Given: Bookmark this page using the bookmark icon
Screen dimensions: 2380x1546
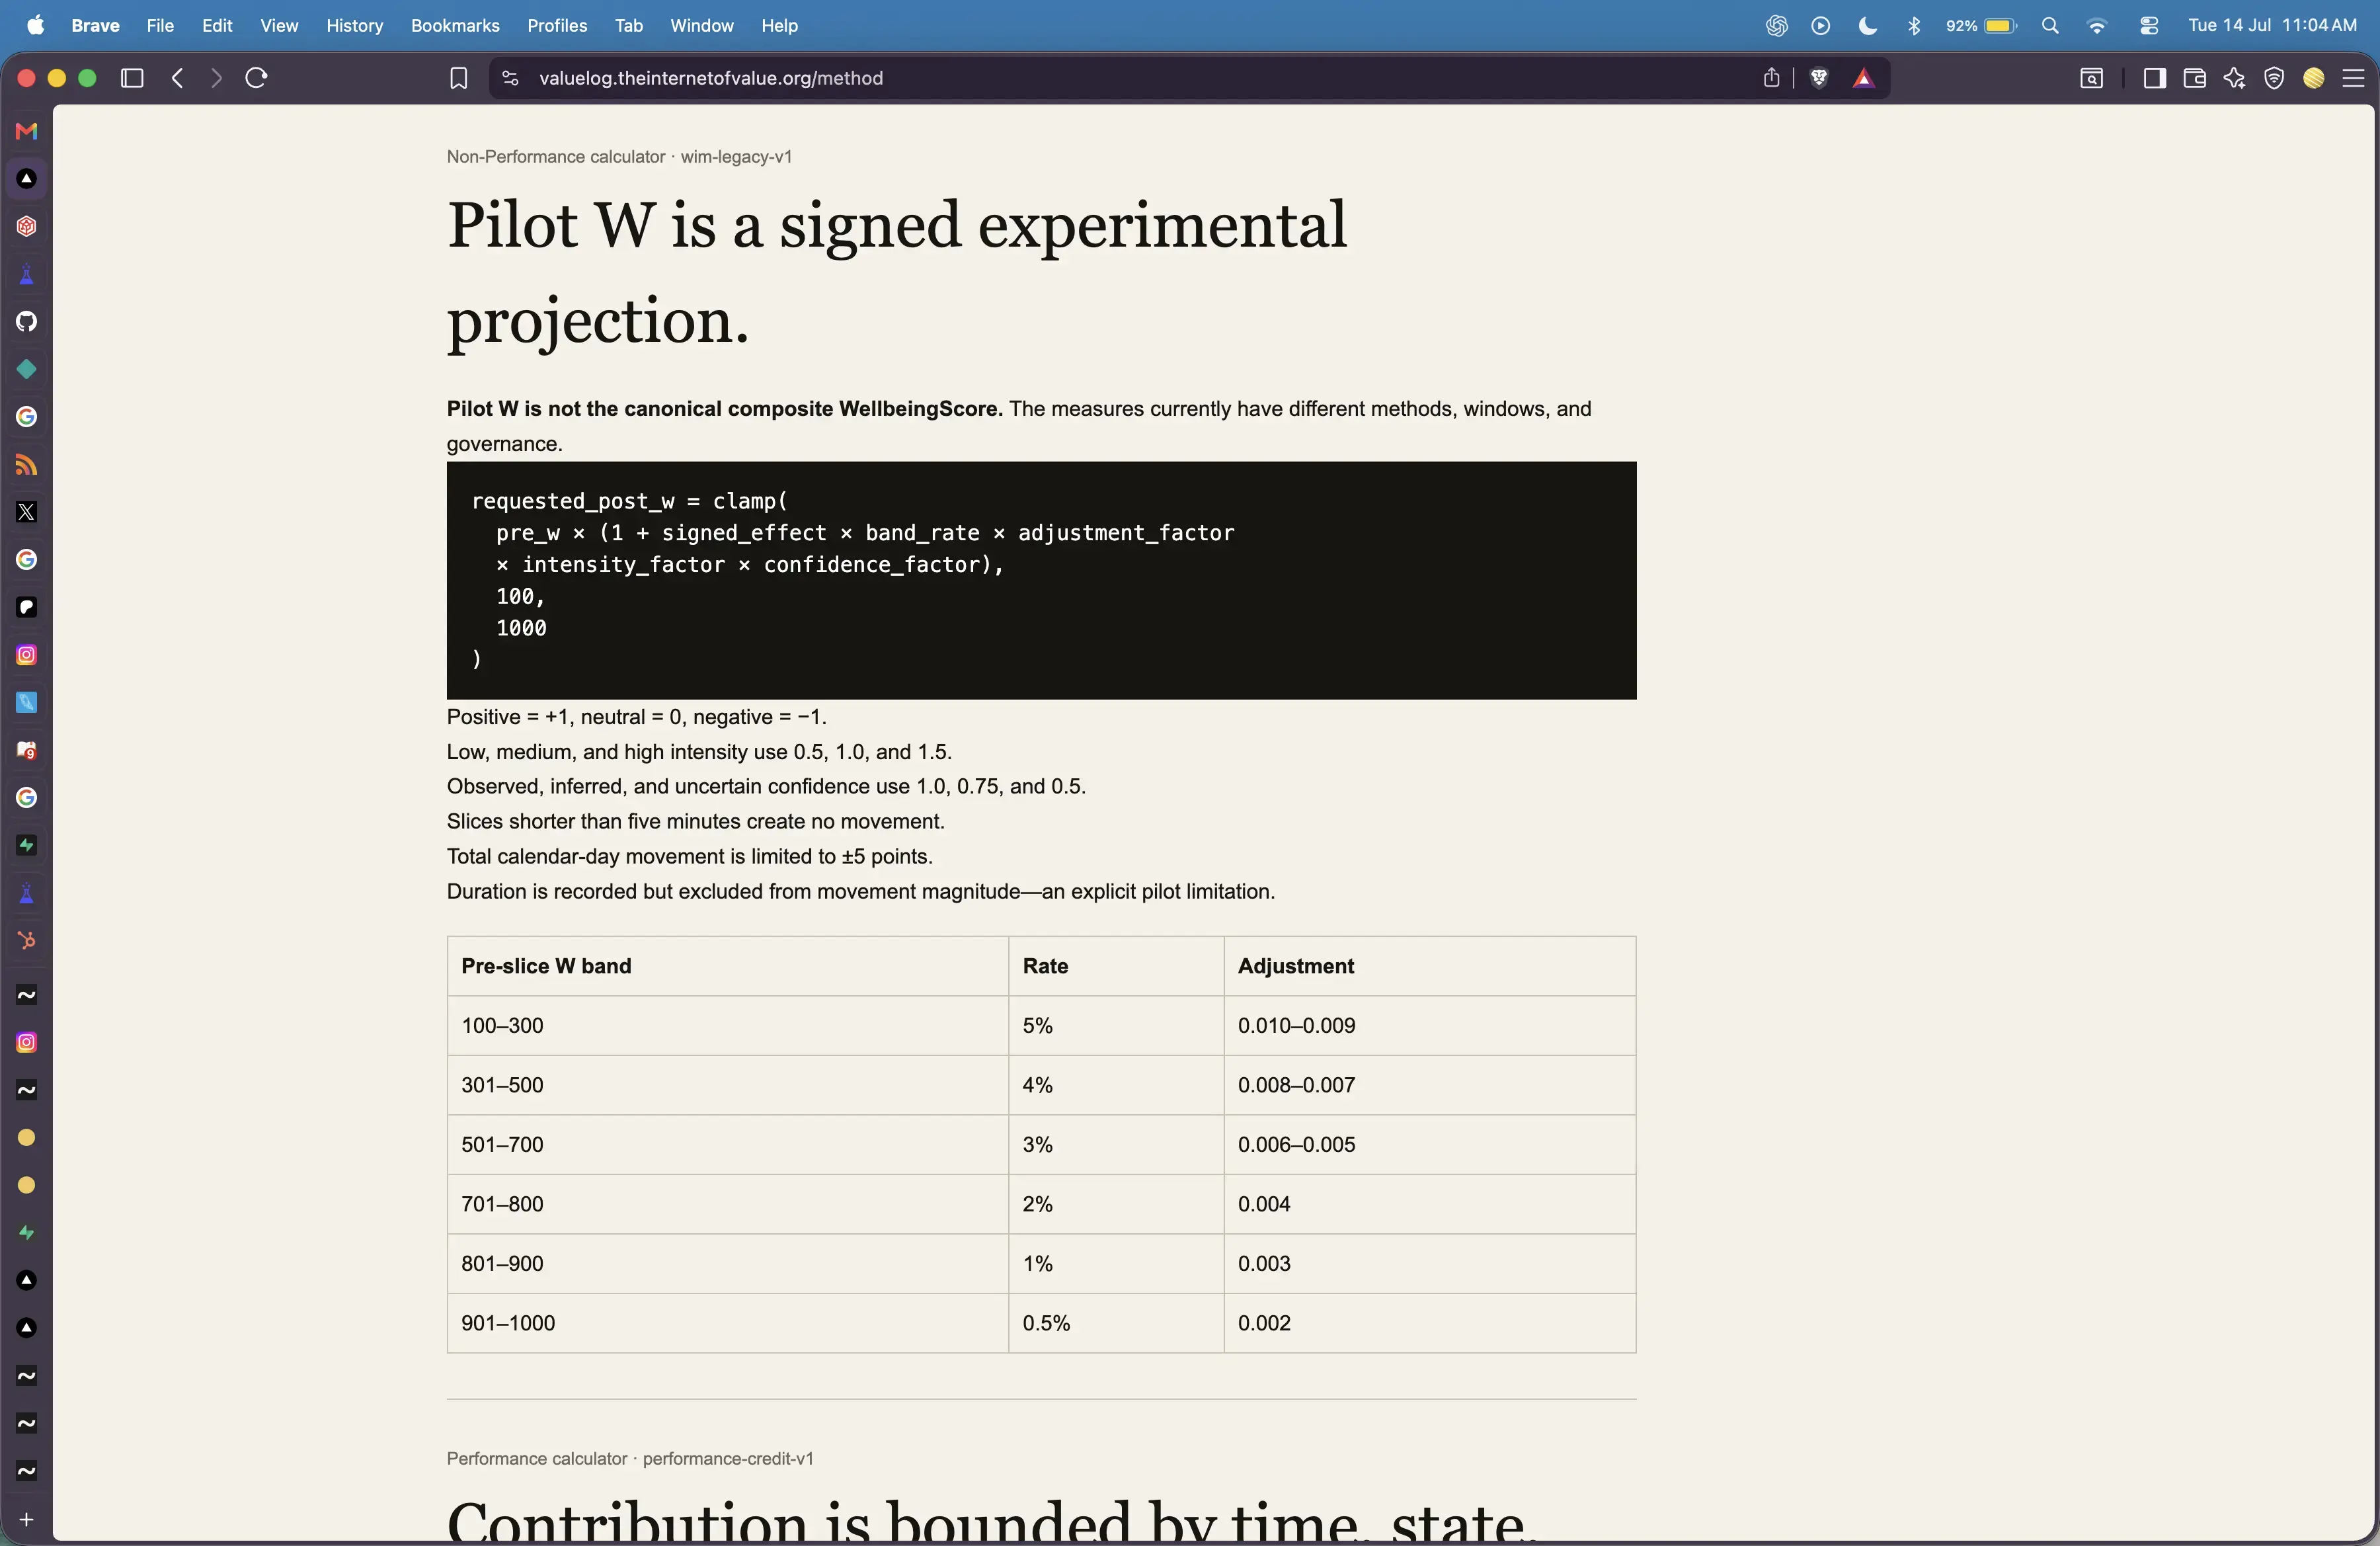Looking at the screenshot, I should tap(458, 78).
